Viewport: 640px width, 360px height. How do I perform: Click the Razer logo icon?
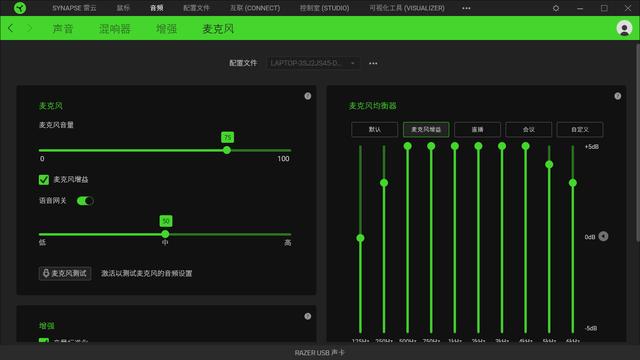pos(20,8)
